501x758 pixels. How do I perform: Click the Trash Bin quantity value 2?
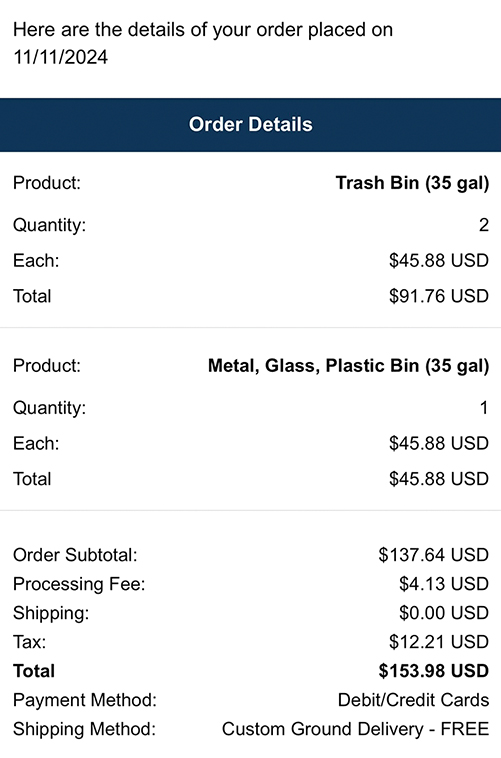tap(484, 225)
